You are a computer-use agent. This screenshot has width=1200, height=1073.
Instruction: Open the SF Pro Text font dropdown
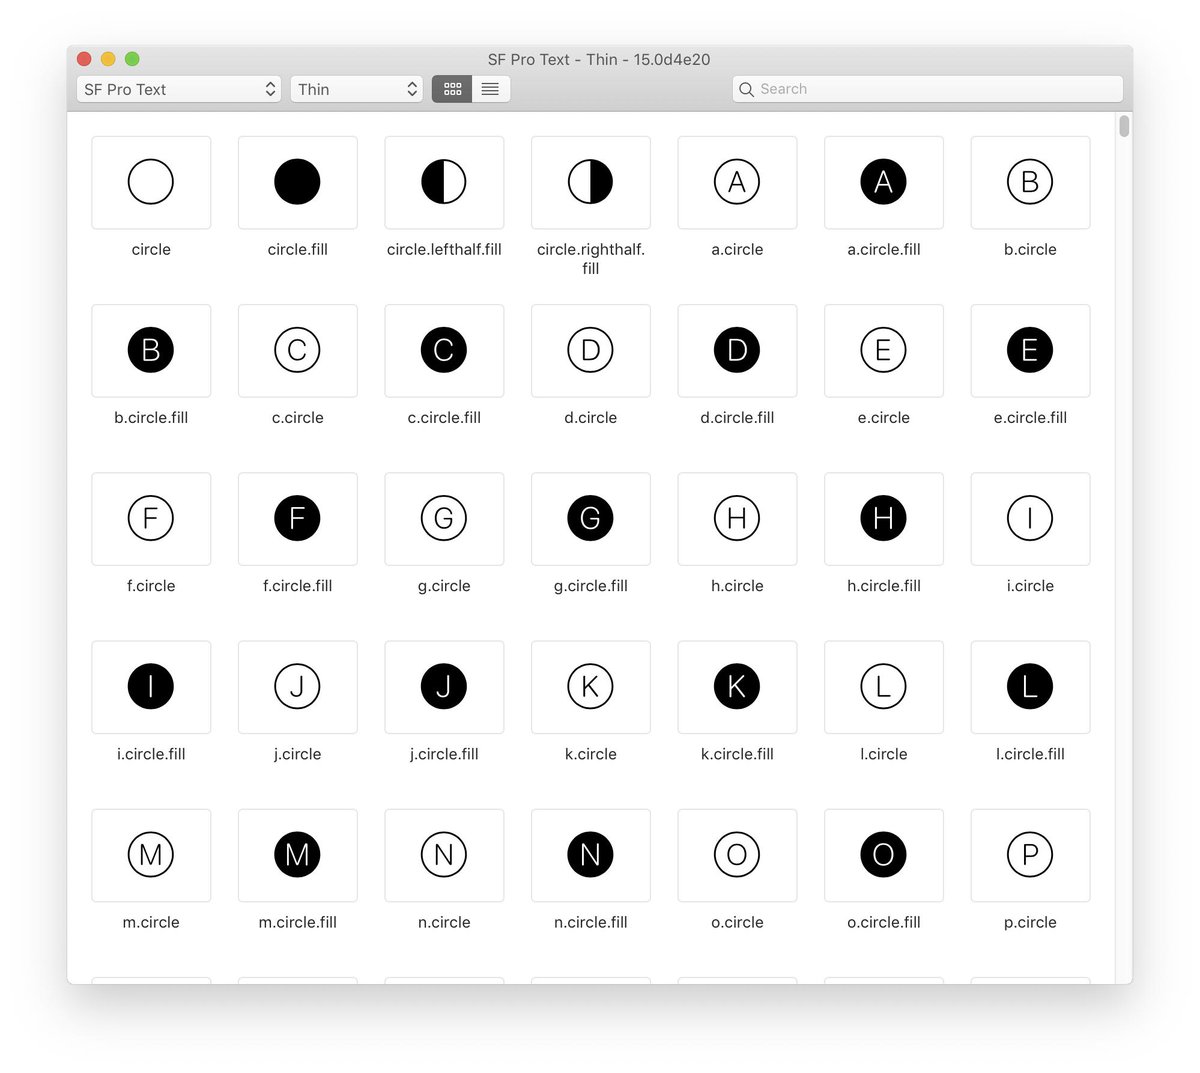coord(179,89)
